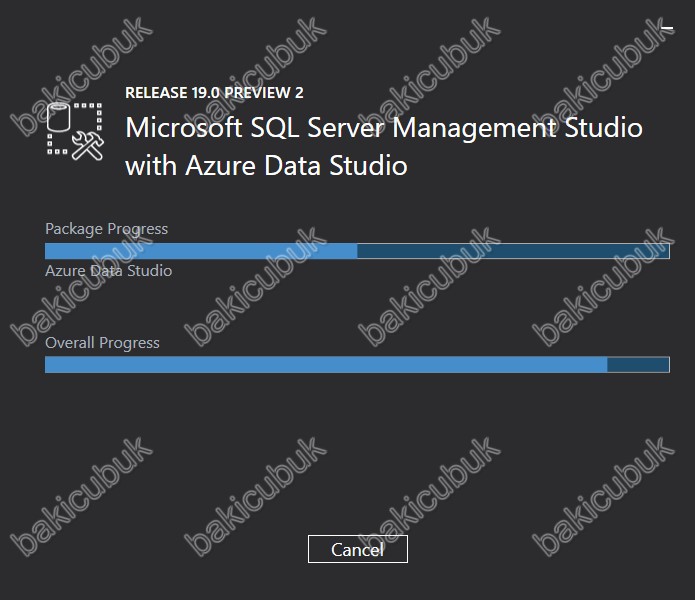695x600 pixels.
Task: Click the RELEASE 19.0 PREVIEW 2 text
Action: pos(214,93)
